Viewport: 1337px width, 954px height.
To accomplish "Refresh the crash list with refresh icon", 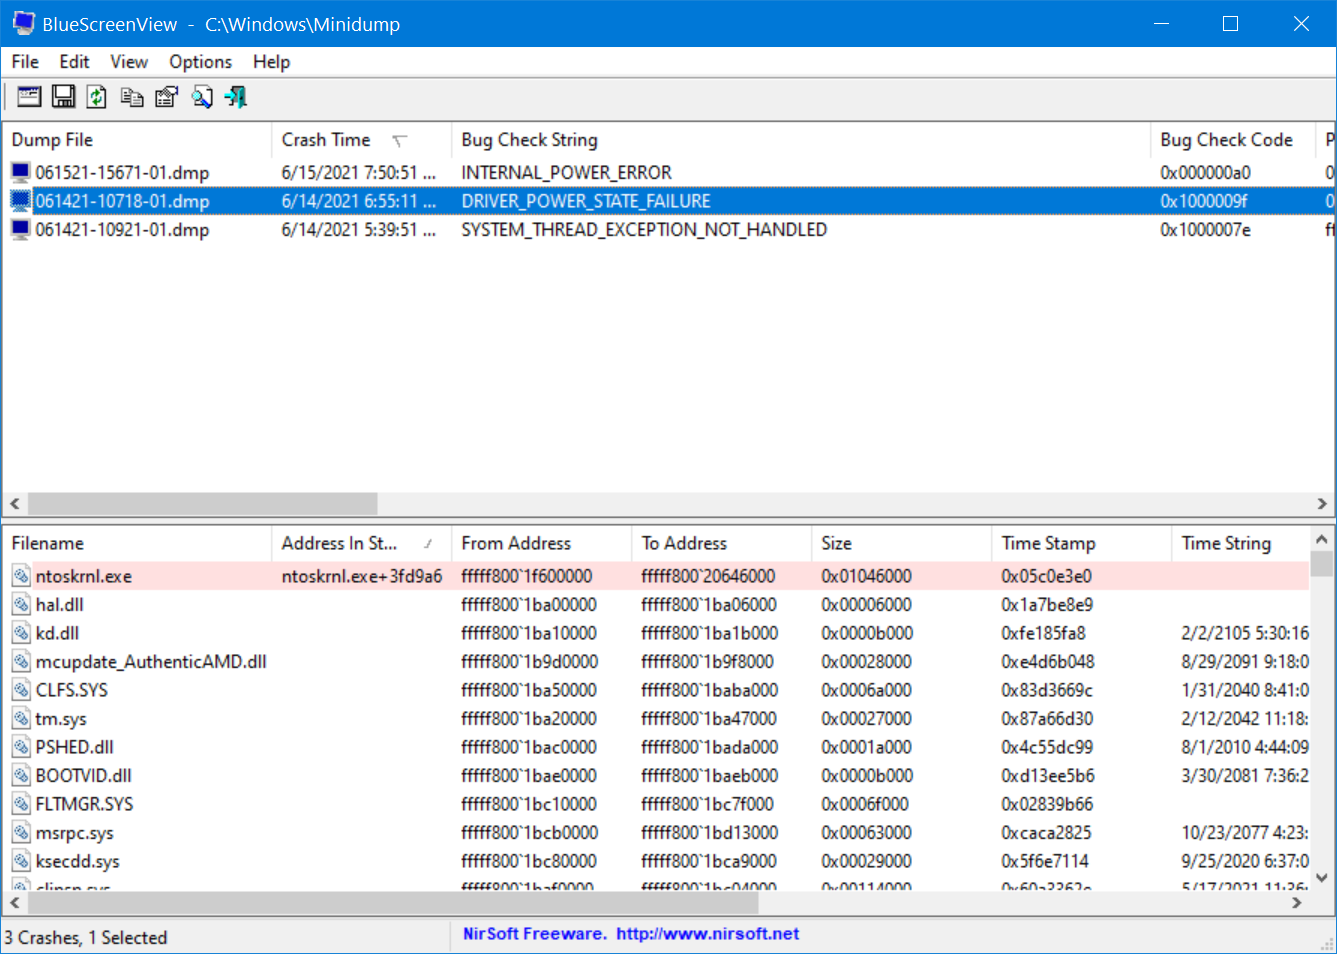I will point(96,96).
